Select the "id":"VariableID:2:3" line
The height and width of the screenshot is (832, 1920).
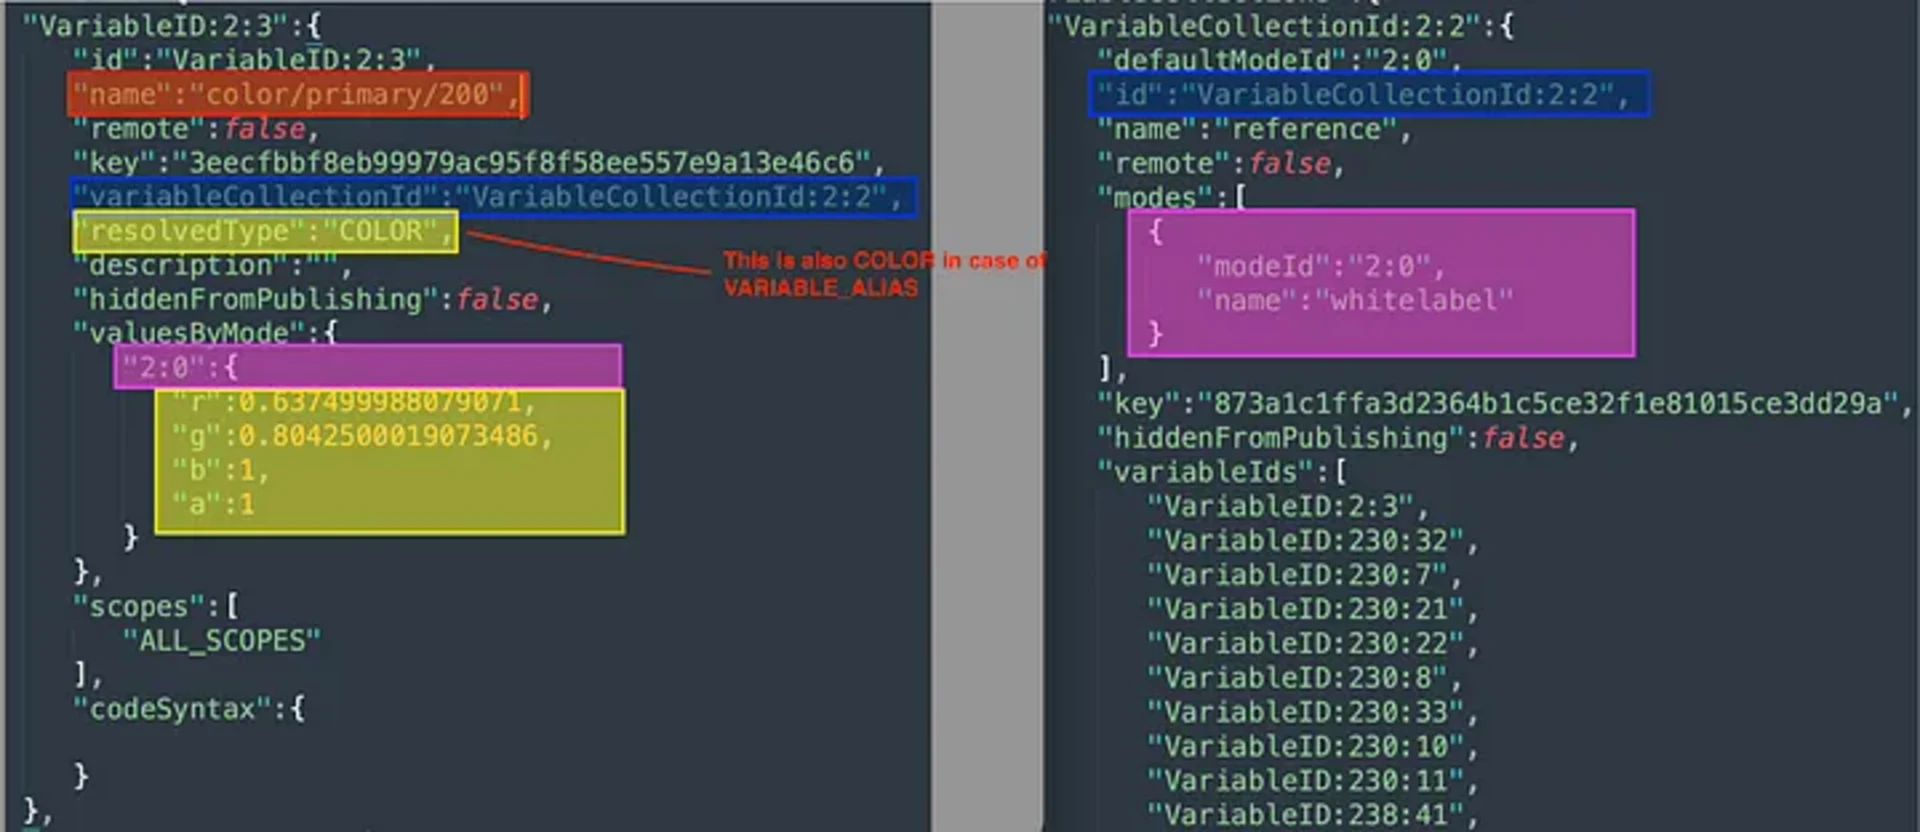[254, 60]
